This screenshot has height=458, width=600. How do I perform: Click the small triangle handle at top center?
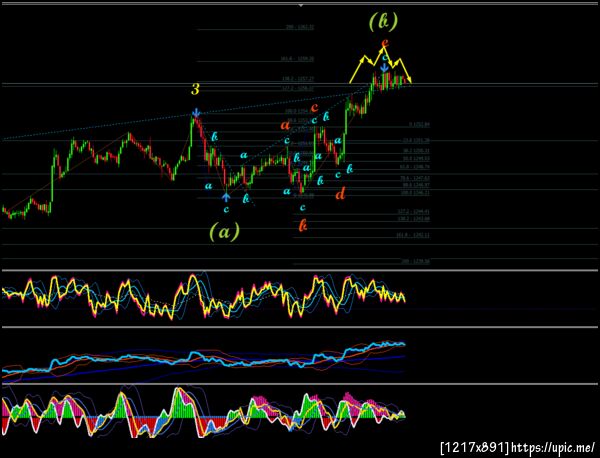301,5
